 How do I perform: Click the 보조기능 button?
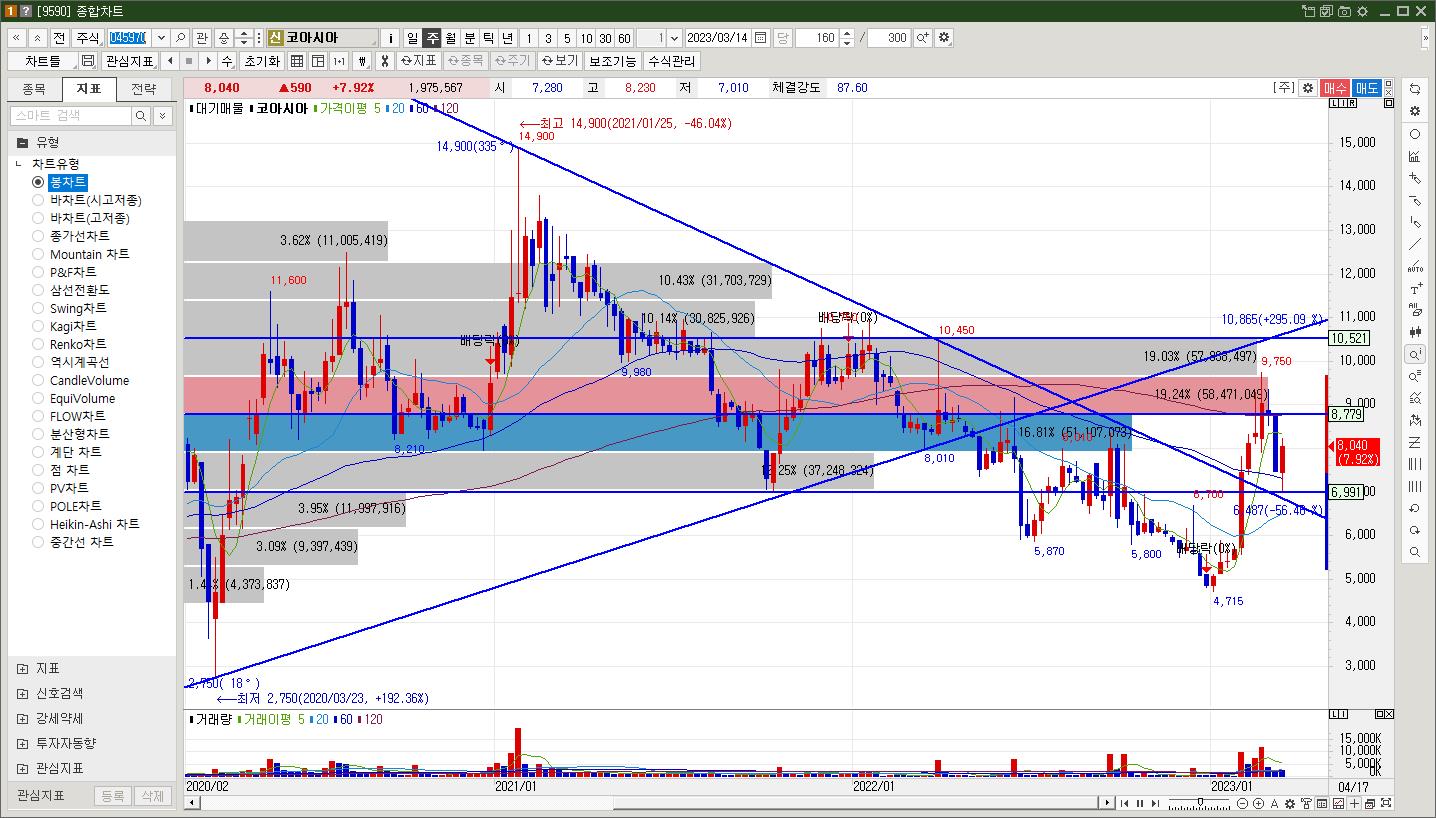[x=612, y=61]
